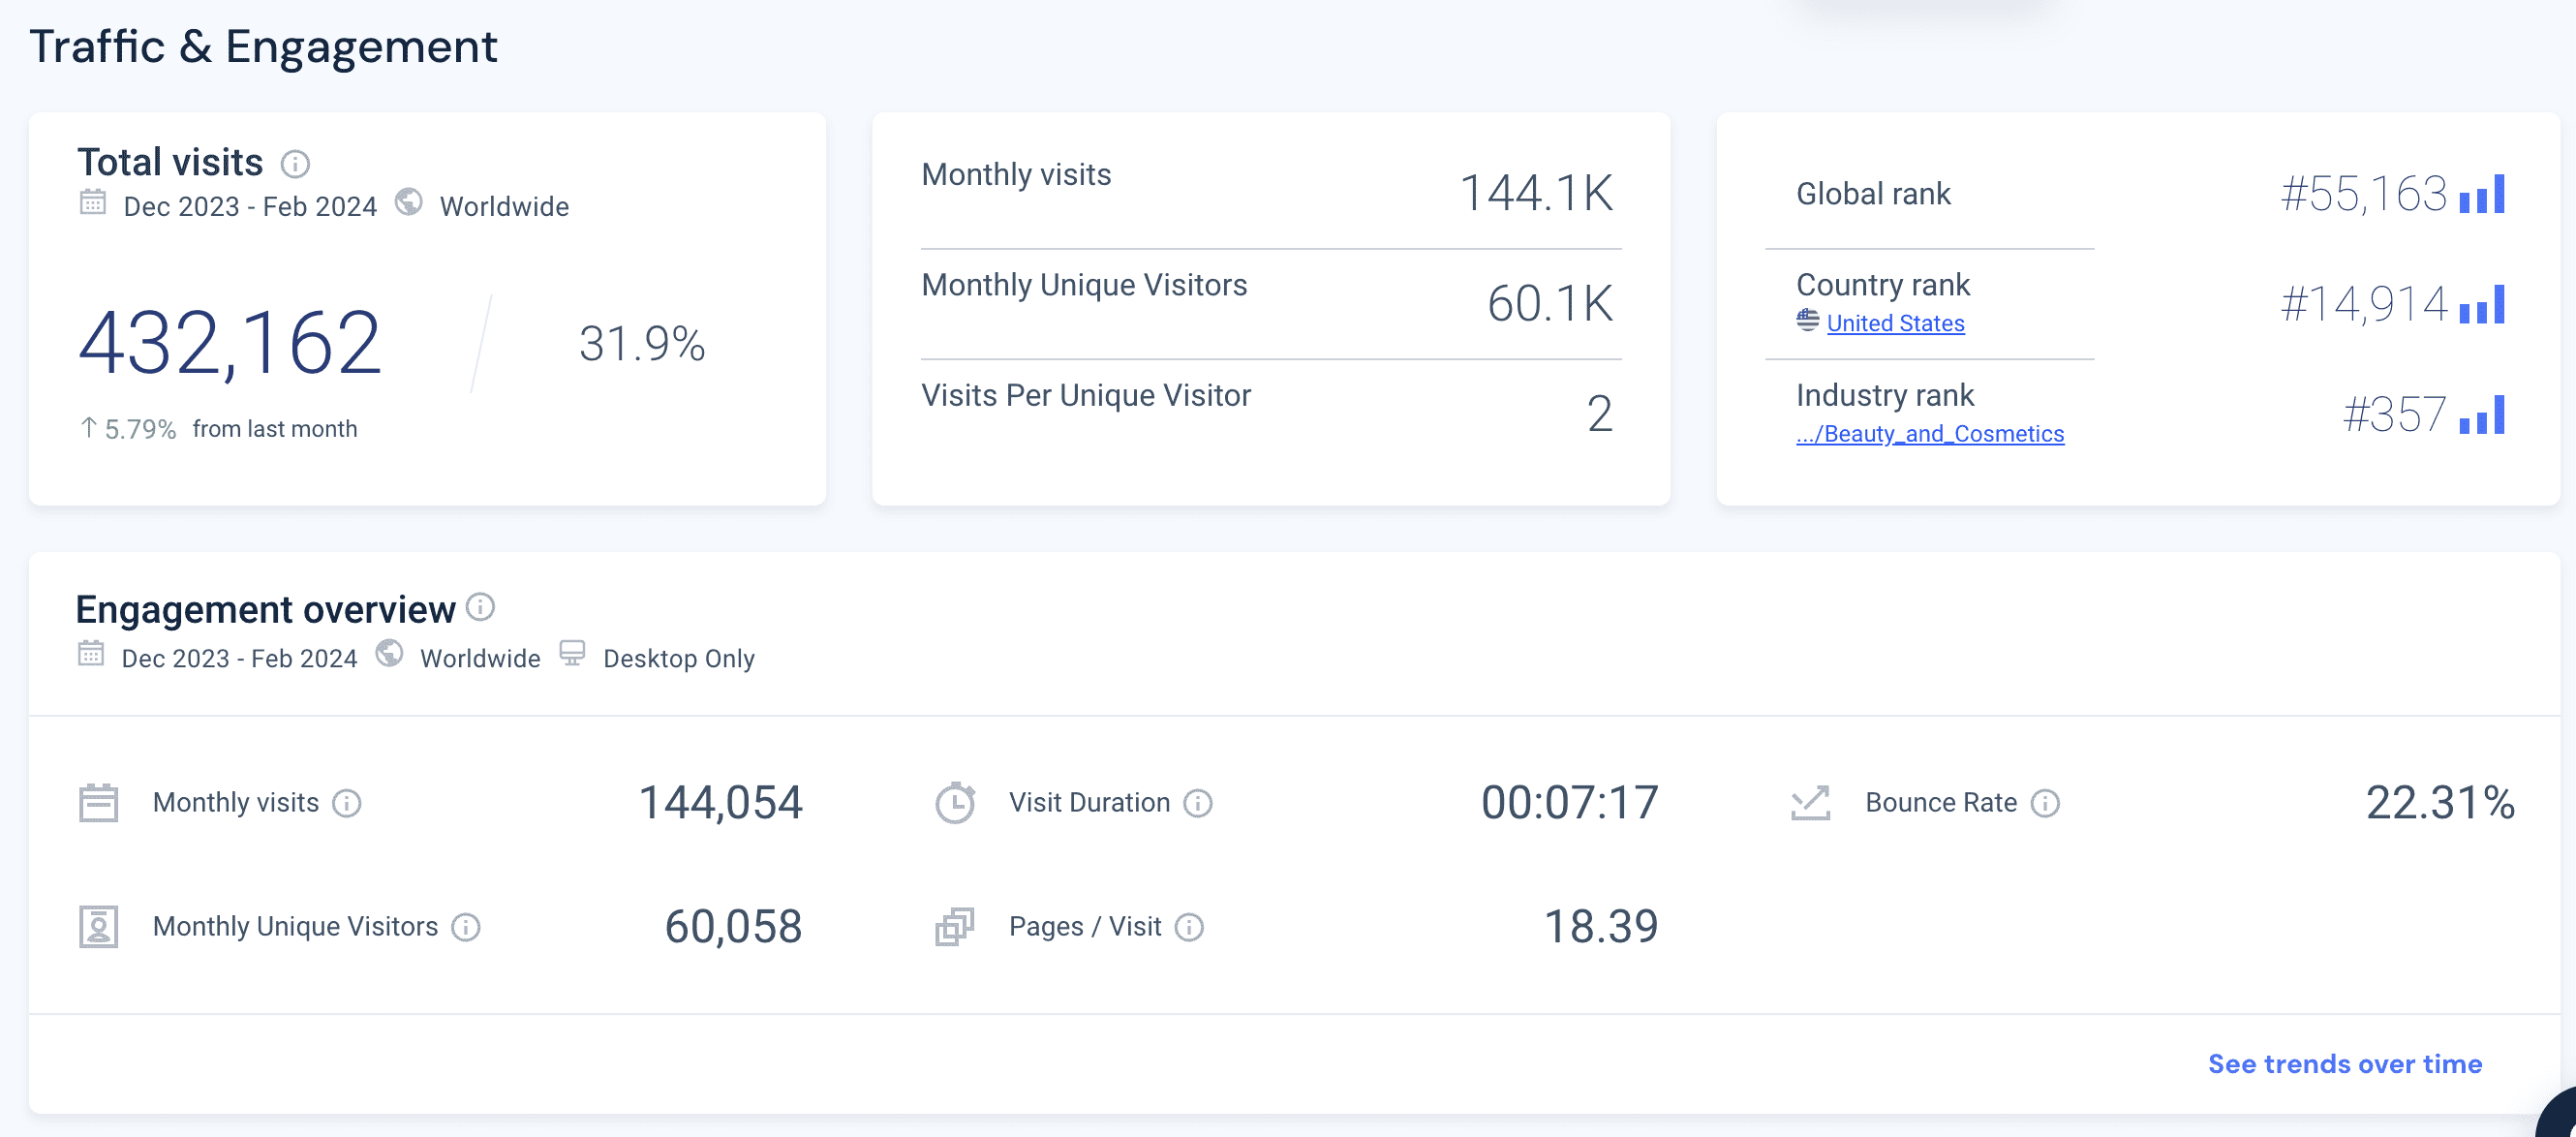Click the desktop monitor icon beside Desktop Only
The width and height of the screenshot is (2576, 1137).
click(x=572, y=654)
